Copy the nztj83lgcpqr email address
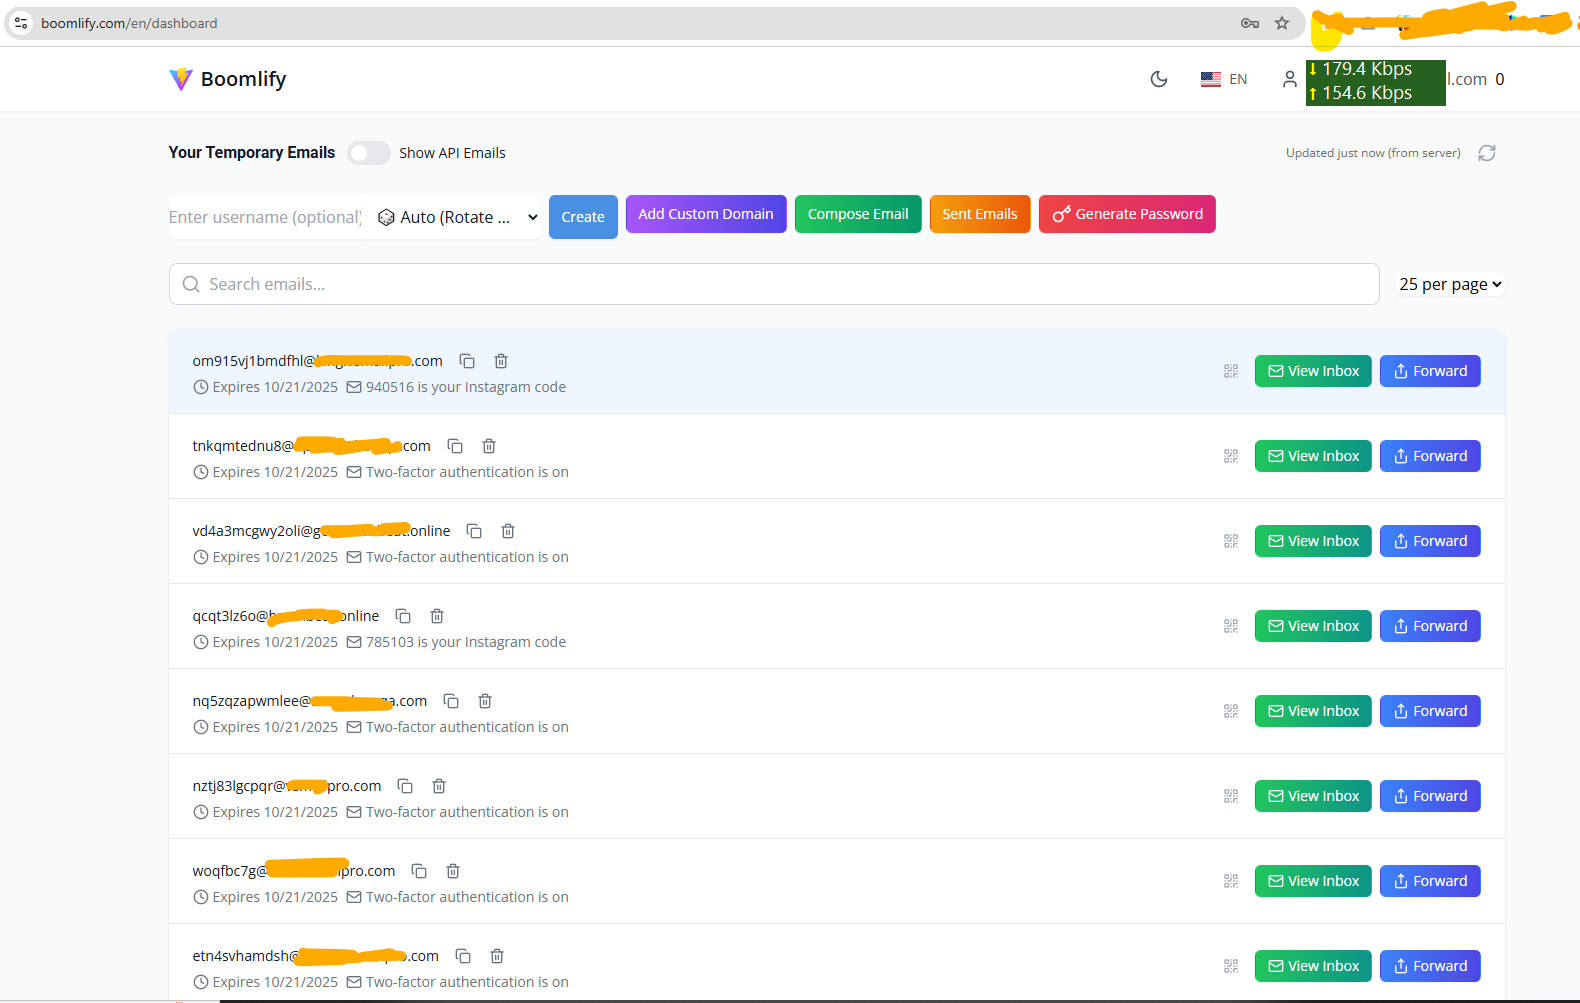The width and height of the screenshot is (1580, 1003). pyautogui.click(x=405, y=786)
